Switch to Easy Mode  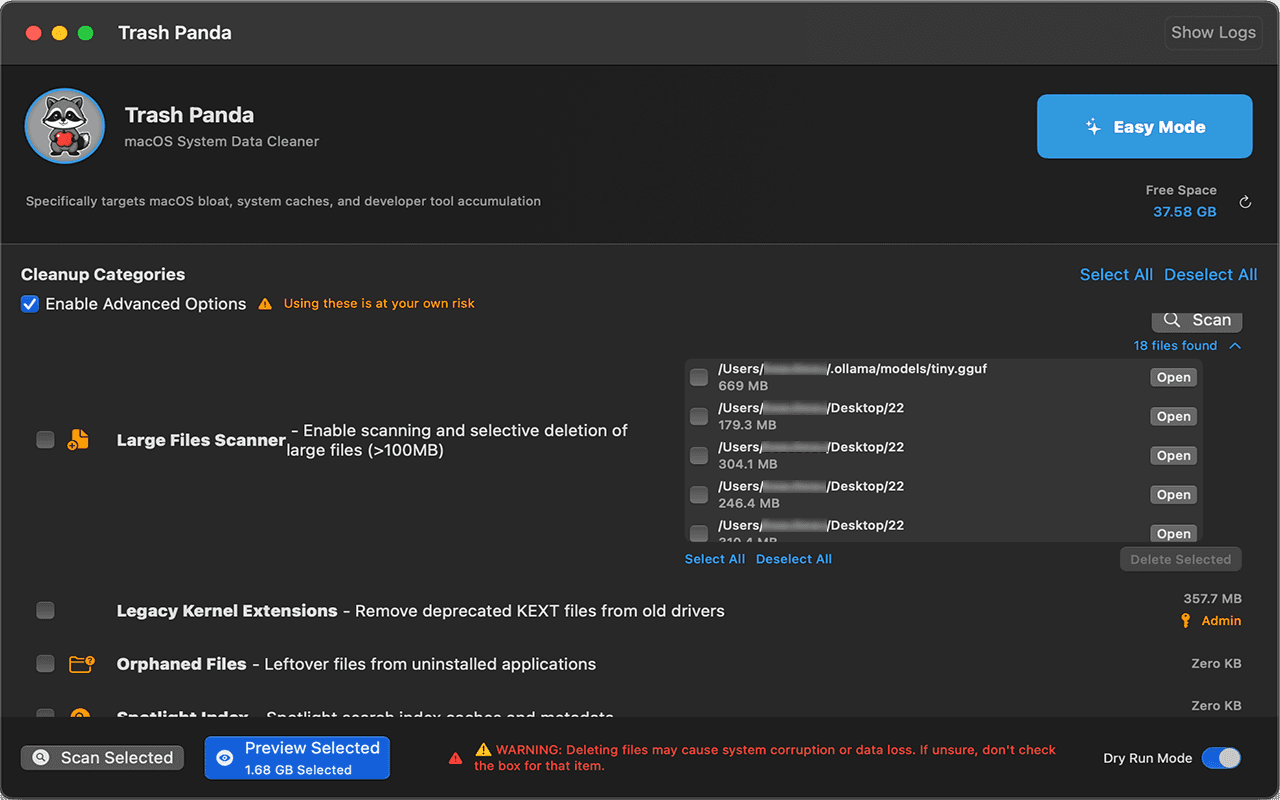(x=1145, y=127)
